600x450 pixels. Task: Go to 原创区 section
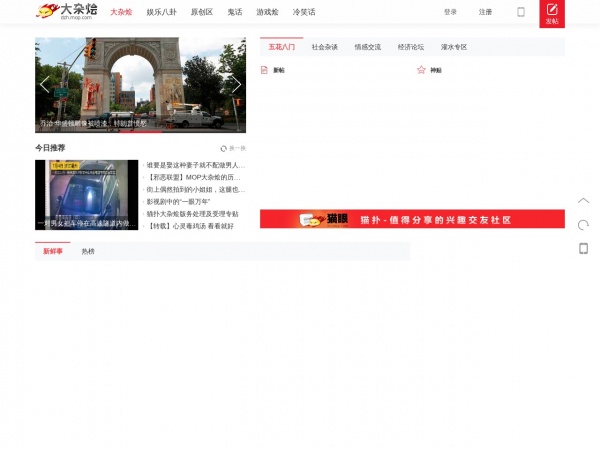click(x=202, y=12)
